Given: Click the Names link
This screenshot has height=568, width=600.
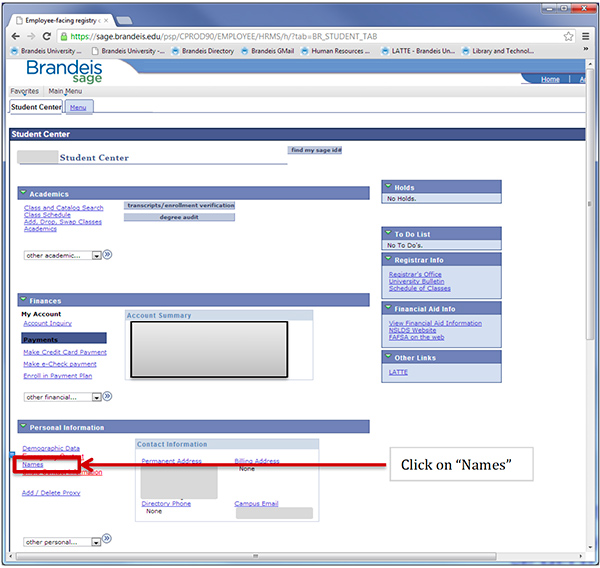Looking at the screenshot, I should [x=33, y=464].
